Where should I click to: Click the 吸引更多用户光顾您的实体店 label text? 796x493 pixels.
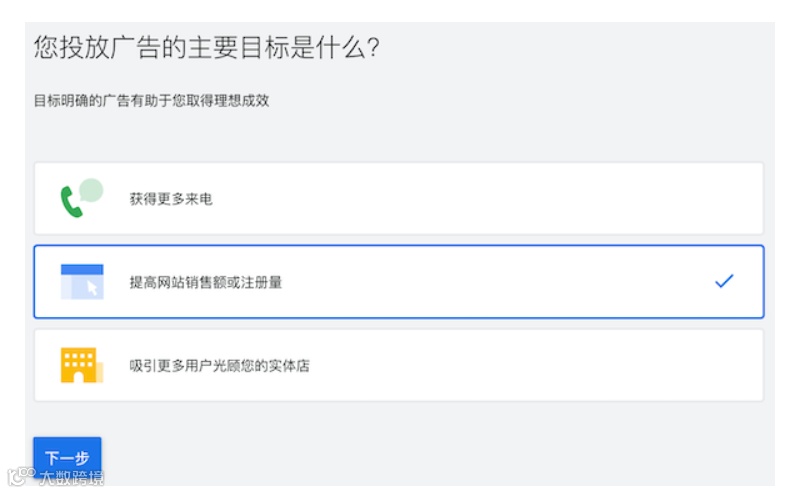(x=219, y=365)
